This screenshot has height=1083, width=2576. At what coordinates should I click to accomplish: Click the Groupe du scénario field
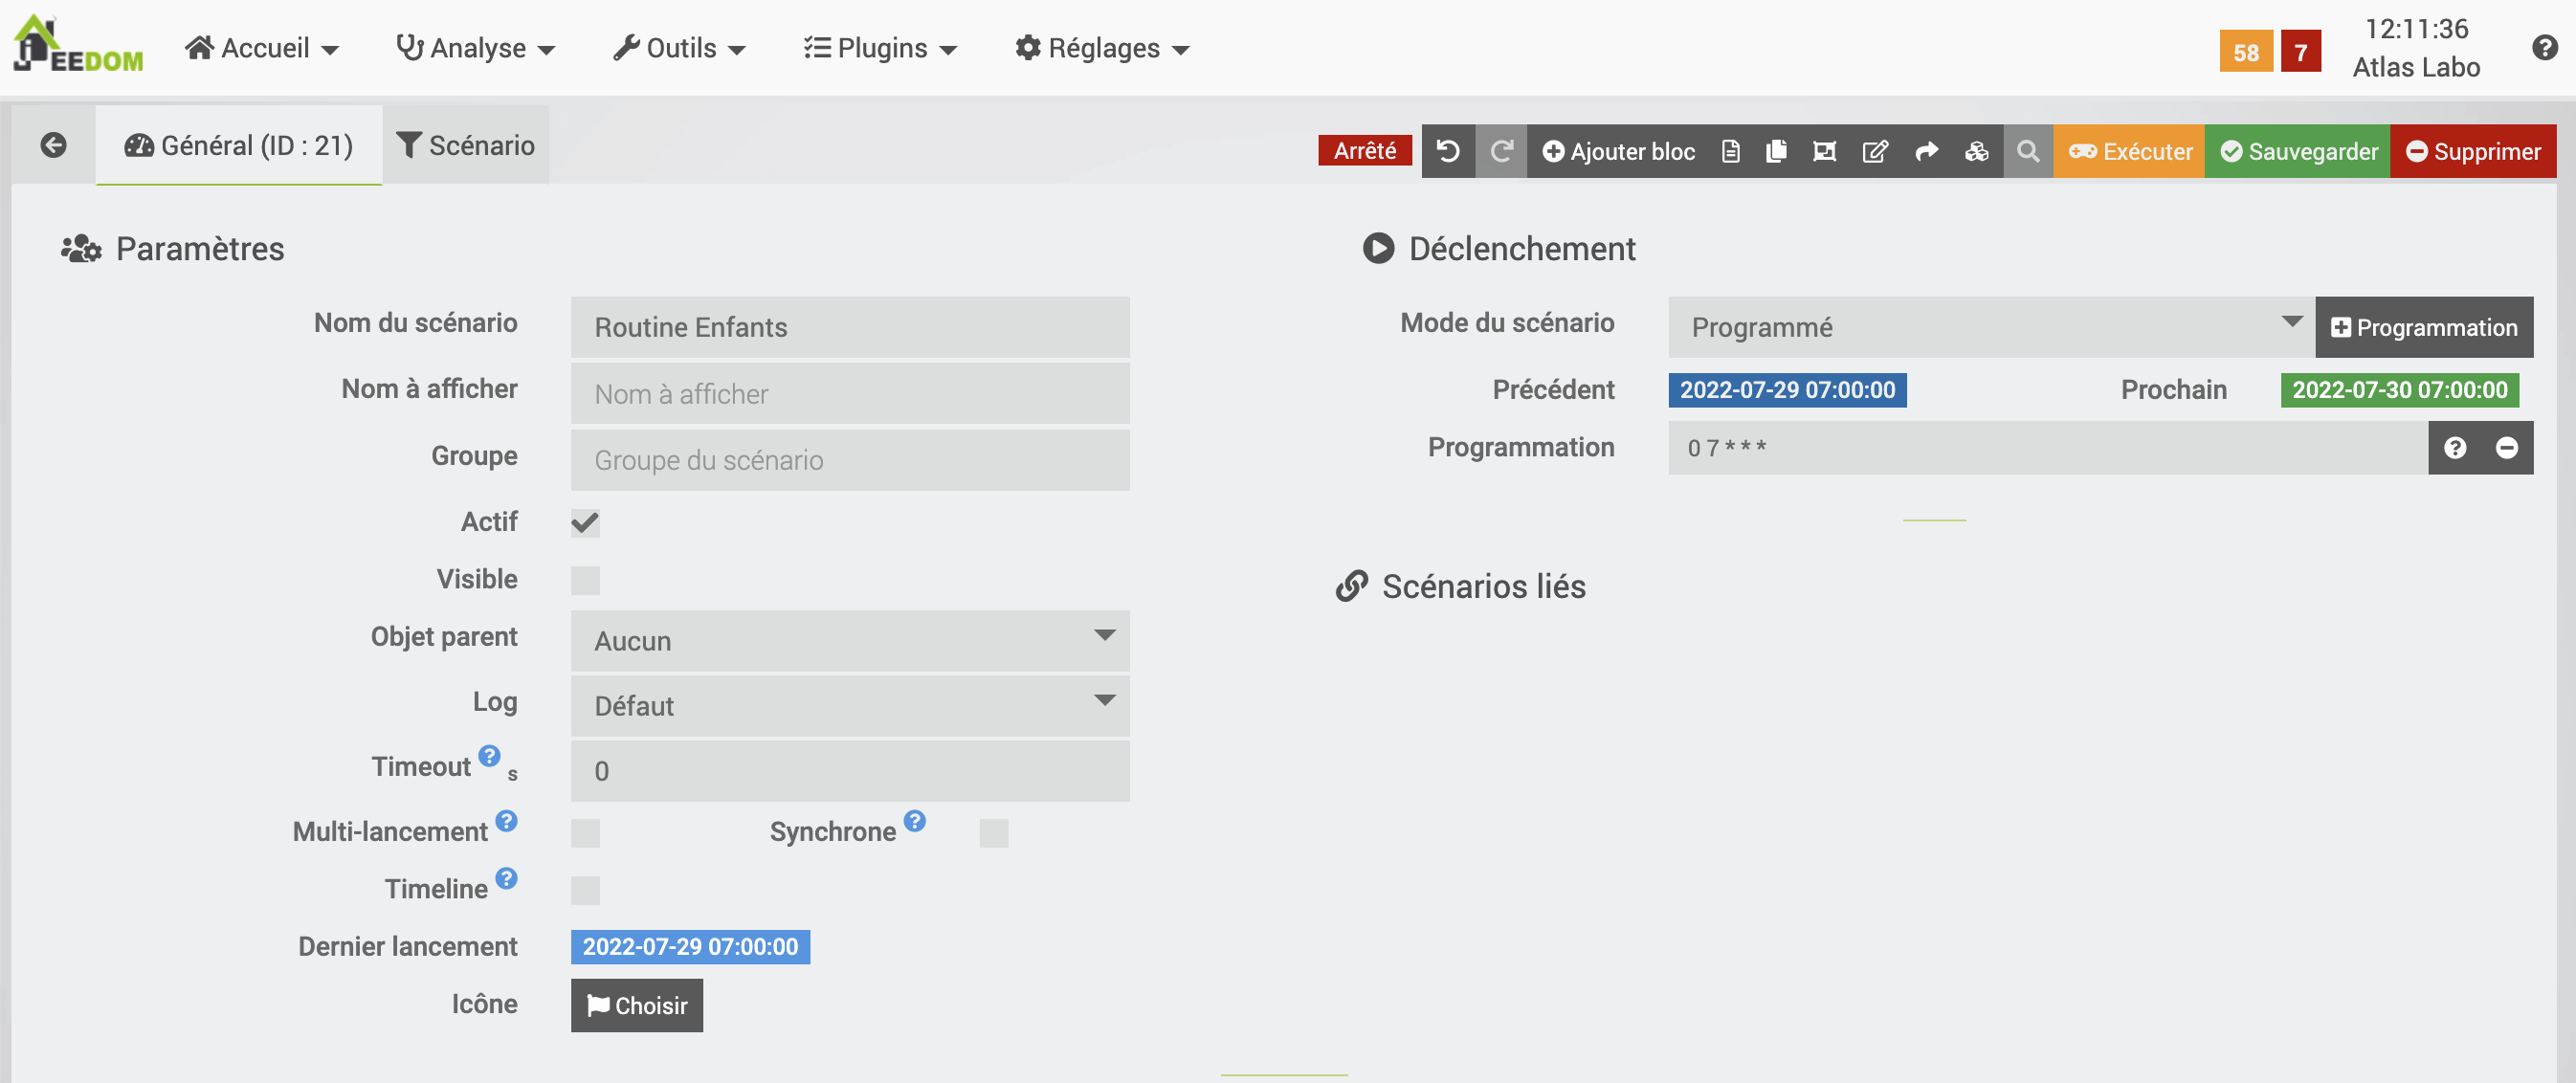tap(850, 460)
